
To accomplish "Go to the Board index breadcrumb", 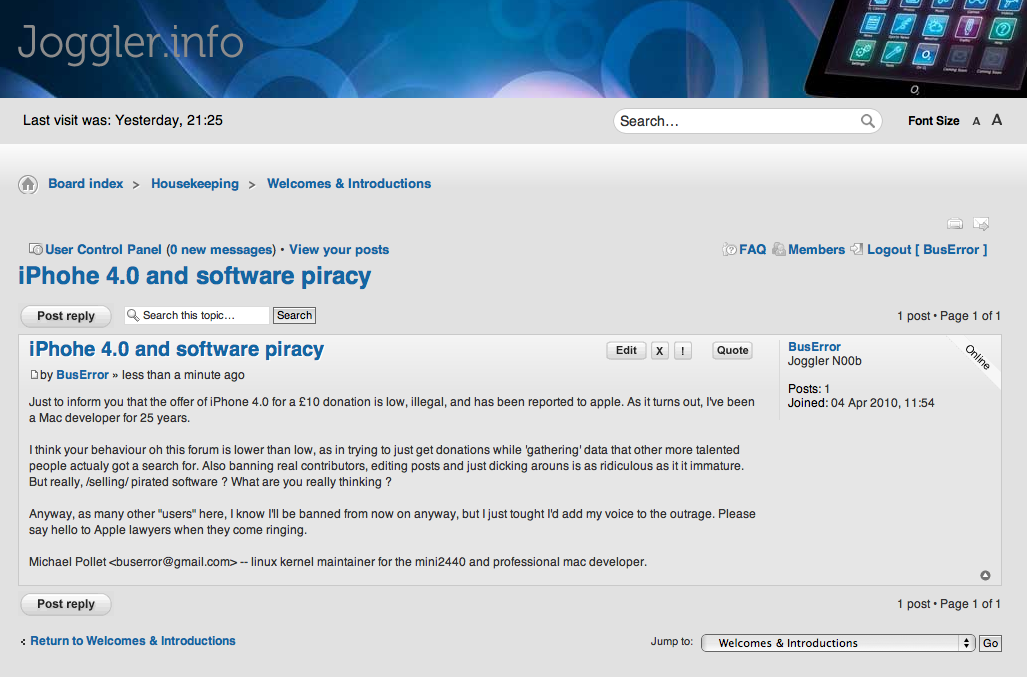I will [x=86, y=184].
